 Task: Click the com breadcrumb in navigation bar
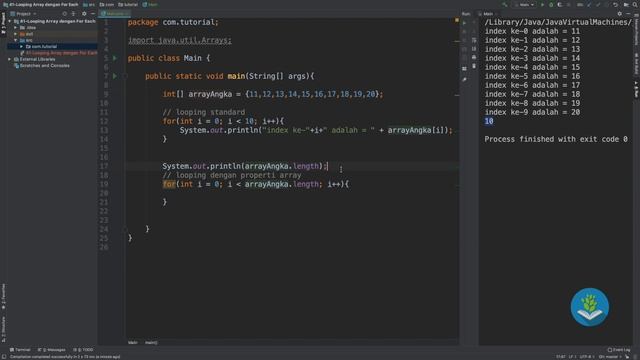tap(107, 4)
